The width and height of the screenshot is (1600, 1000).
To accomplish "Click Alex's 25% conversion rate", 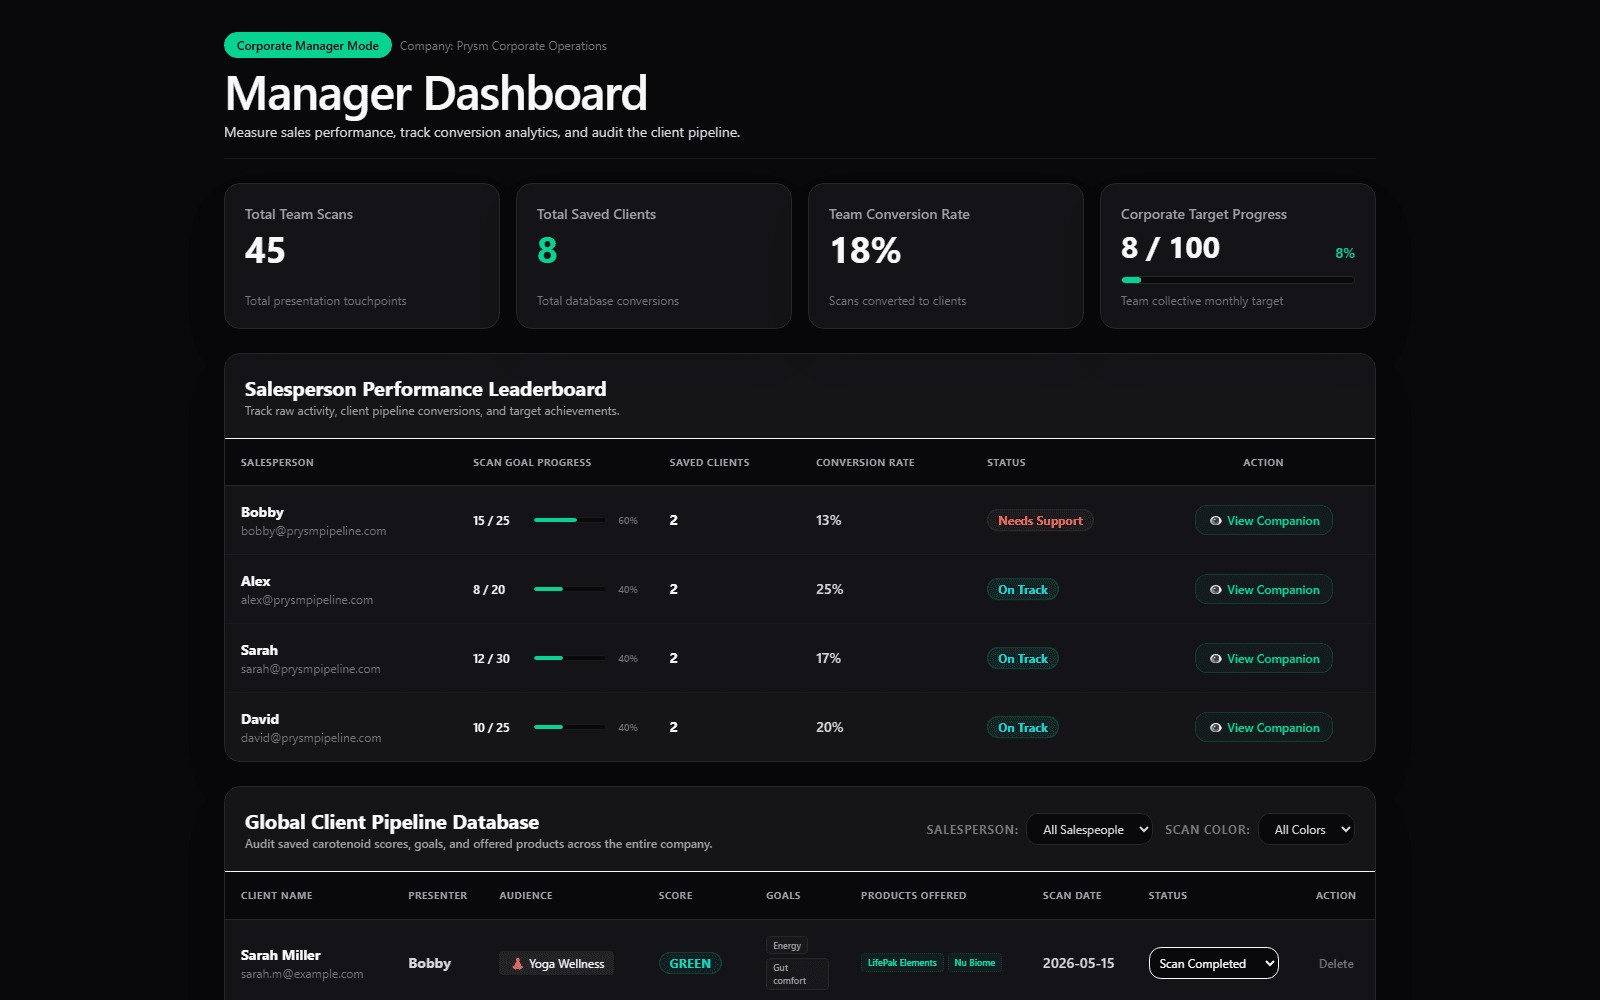I will (x=830, y=590).
